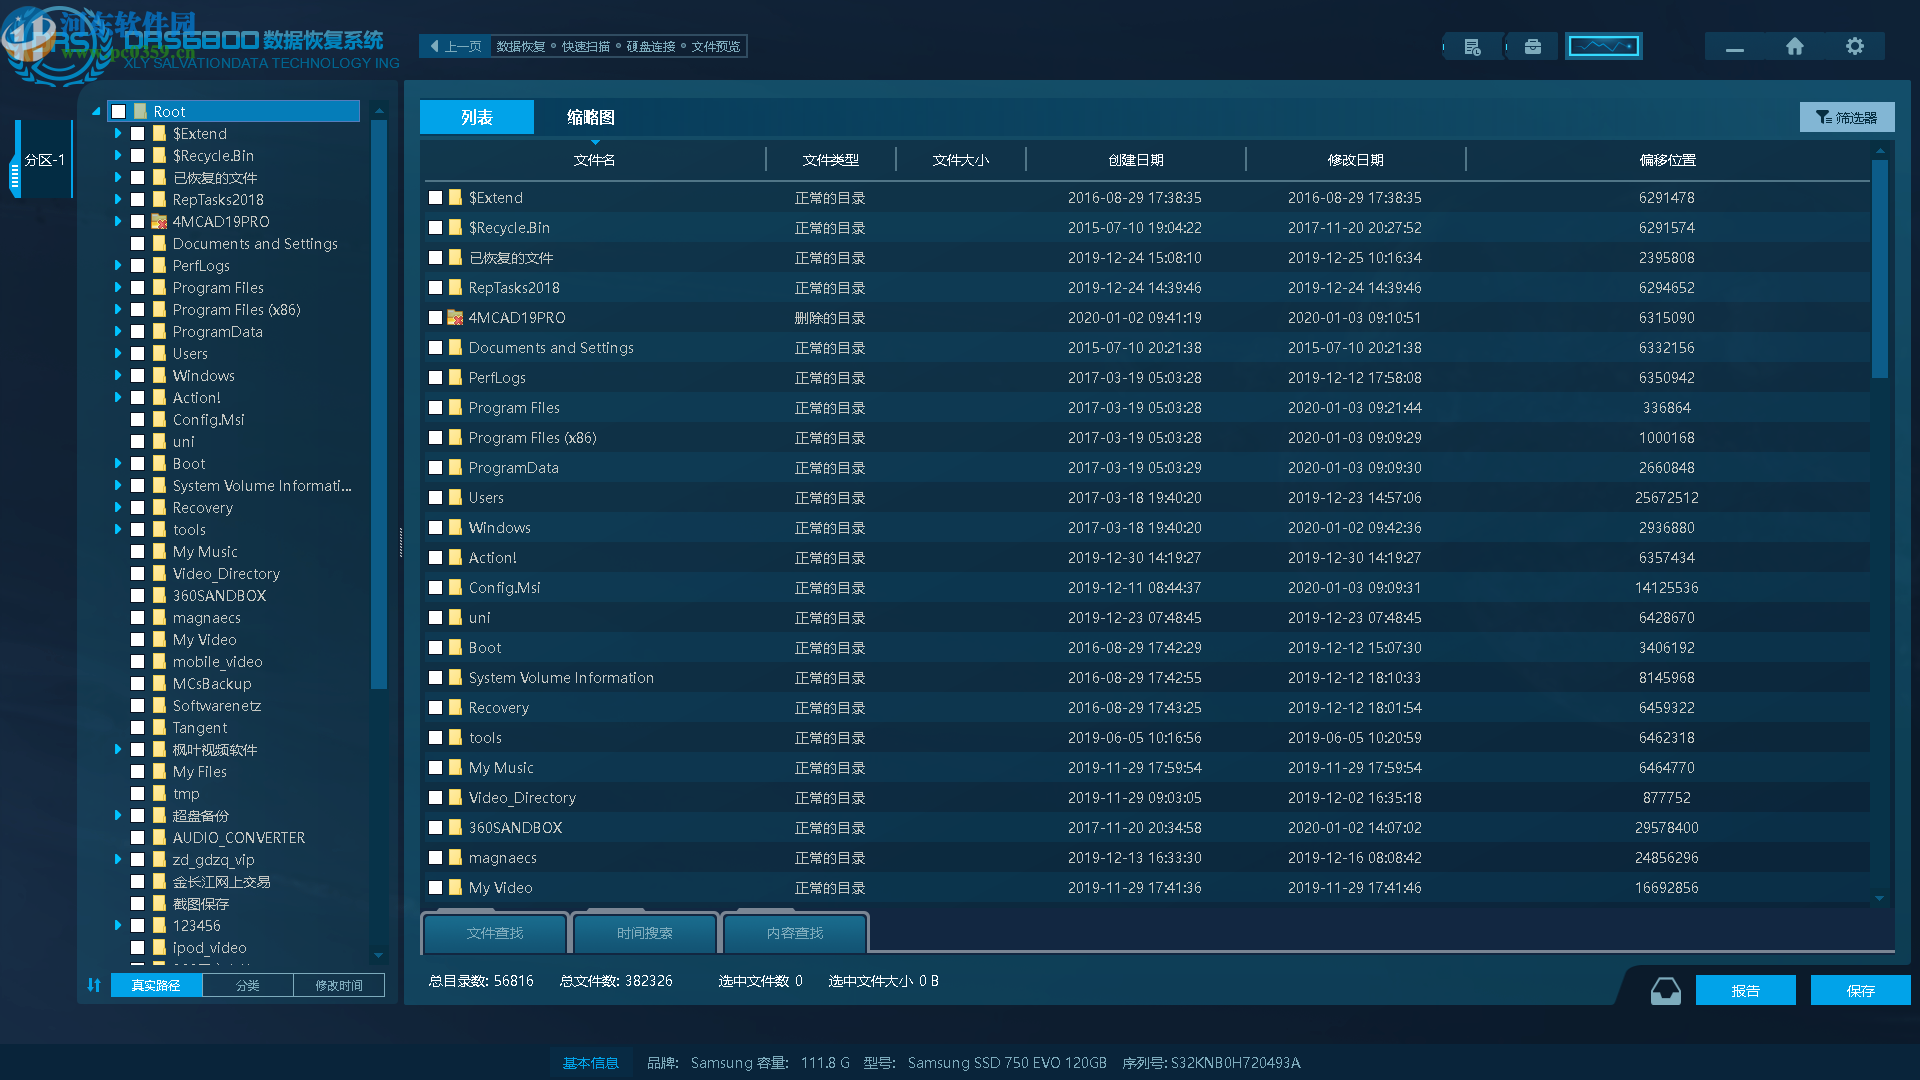Open the task log history icon
This screenshot has width=1920, height=1080.
click(x=1472, y=47)
